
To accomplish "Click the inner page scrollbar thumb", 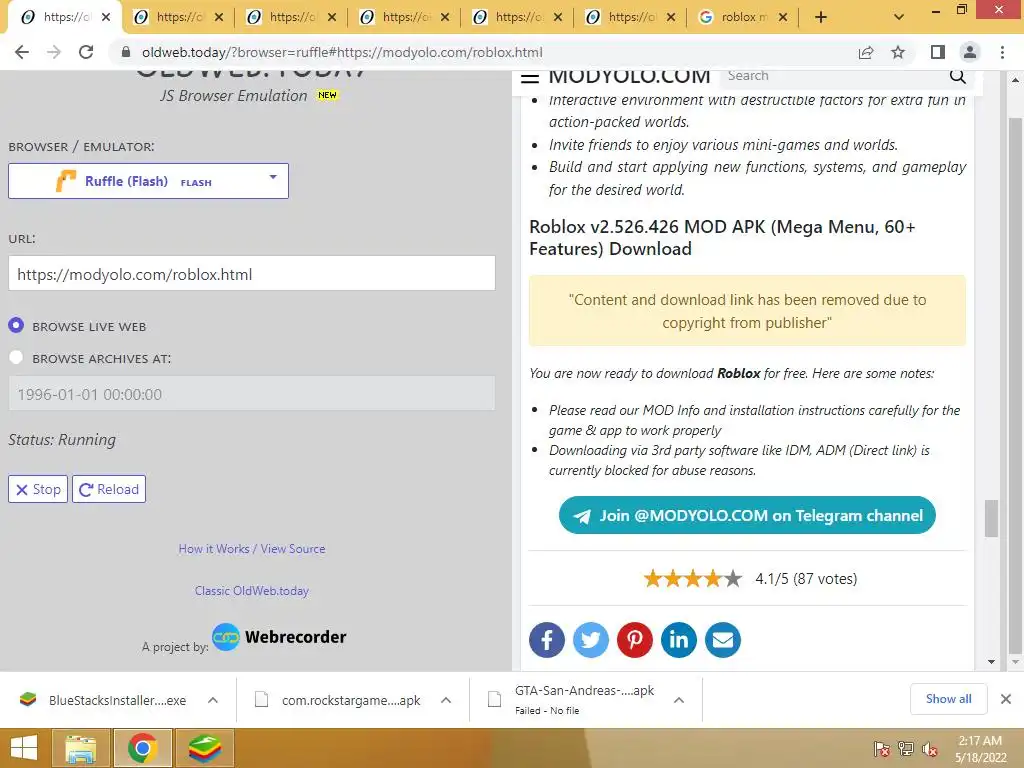I will (991, 518).
